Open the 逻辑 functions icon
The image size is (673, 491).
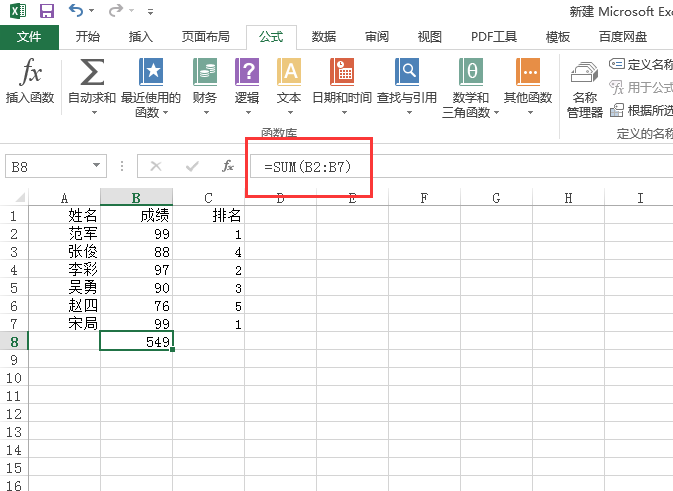(x=247, y=72)
